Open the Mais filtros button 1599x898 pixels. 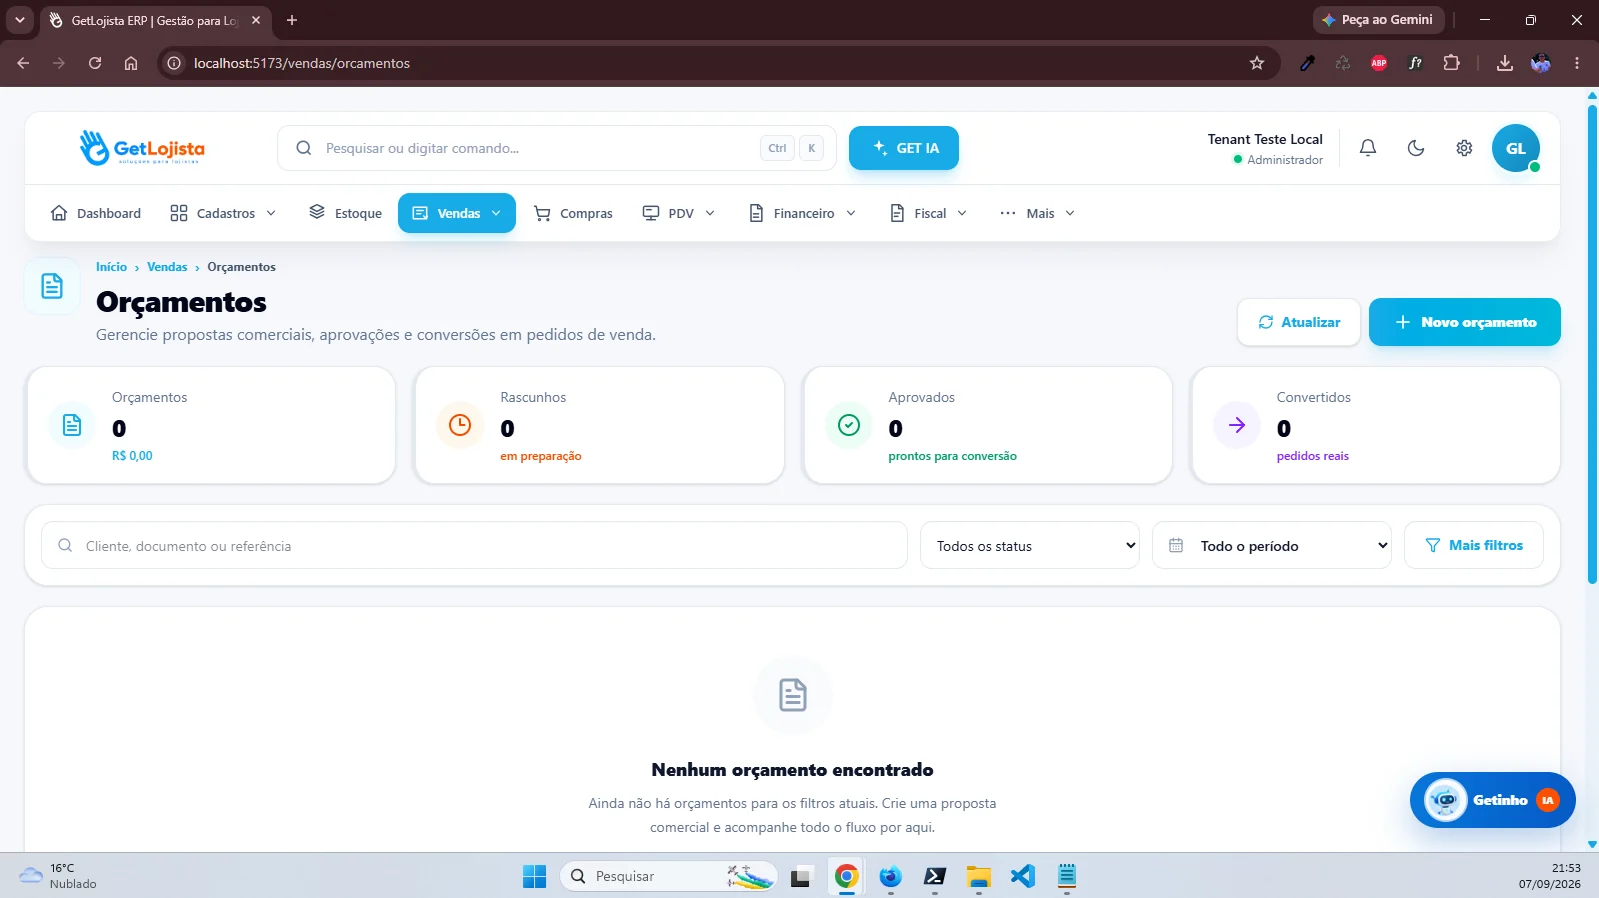1474,545
